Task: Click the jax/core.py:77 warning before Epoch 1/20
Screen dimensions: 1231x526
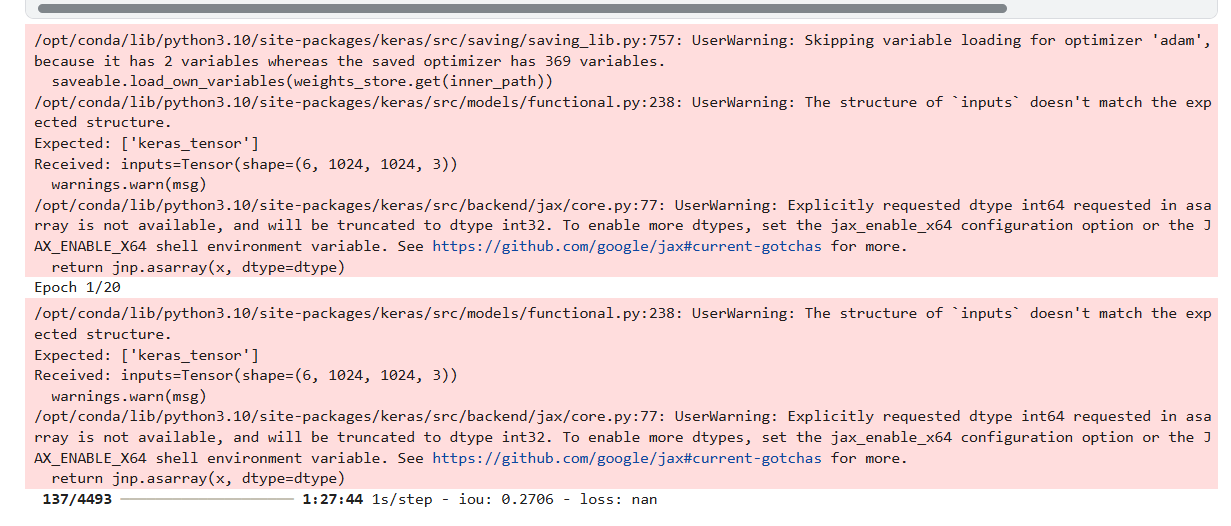Action: tap(623, 205)
